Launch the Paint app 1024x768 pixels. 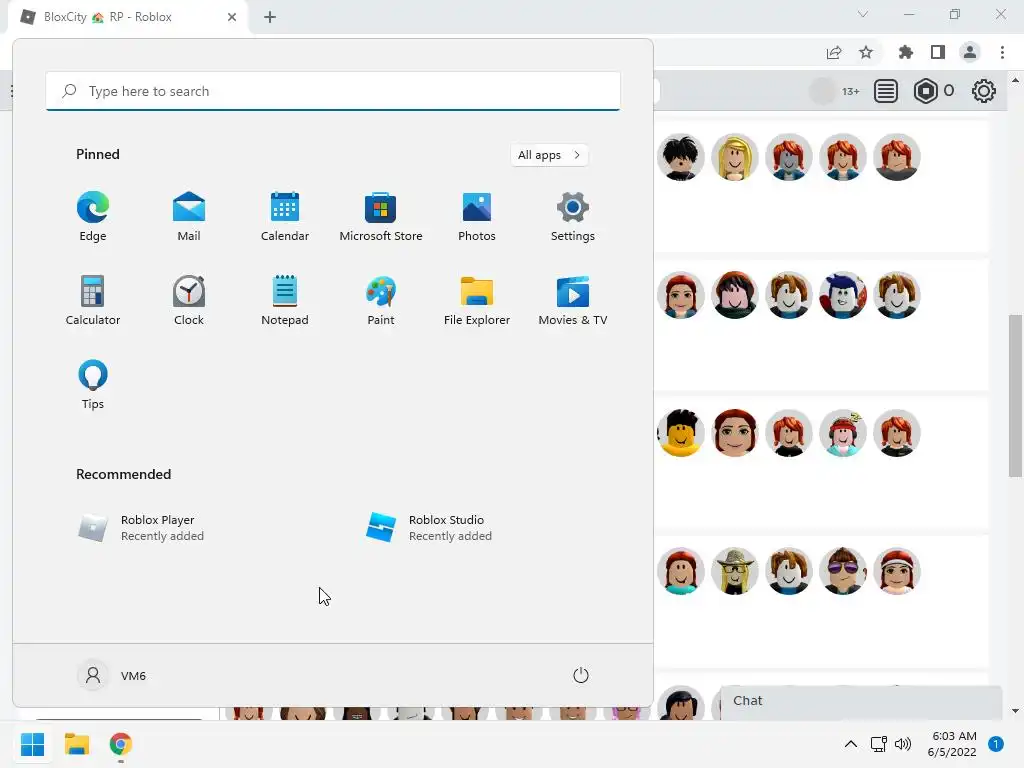(381, 300)
